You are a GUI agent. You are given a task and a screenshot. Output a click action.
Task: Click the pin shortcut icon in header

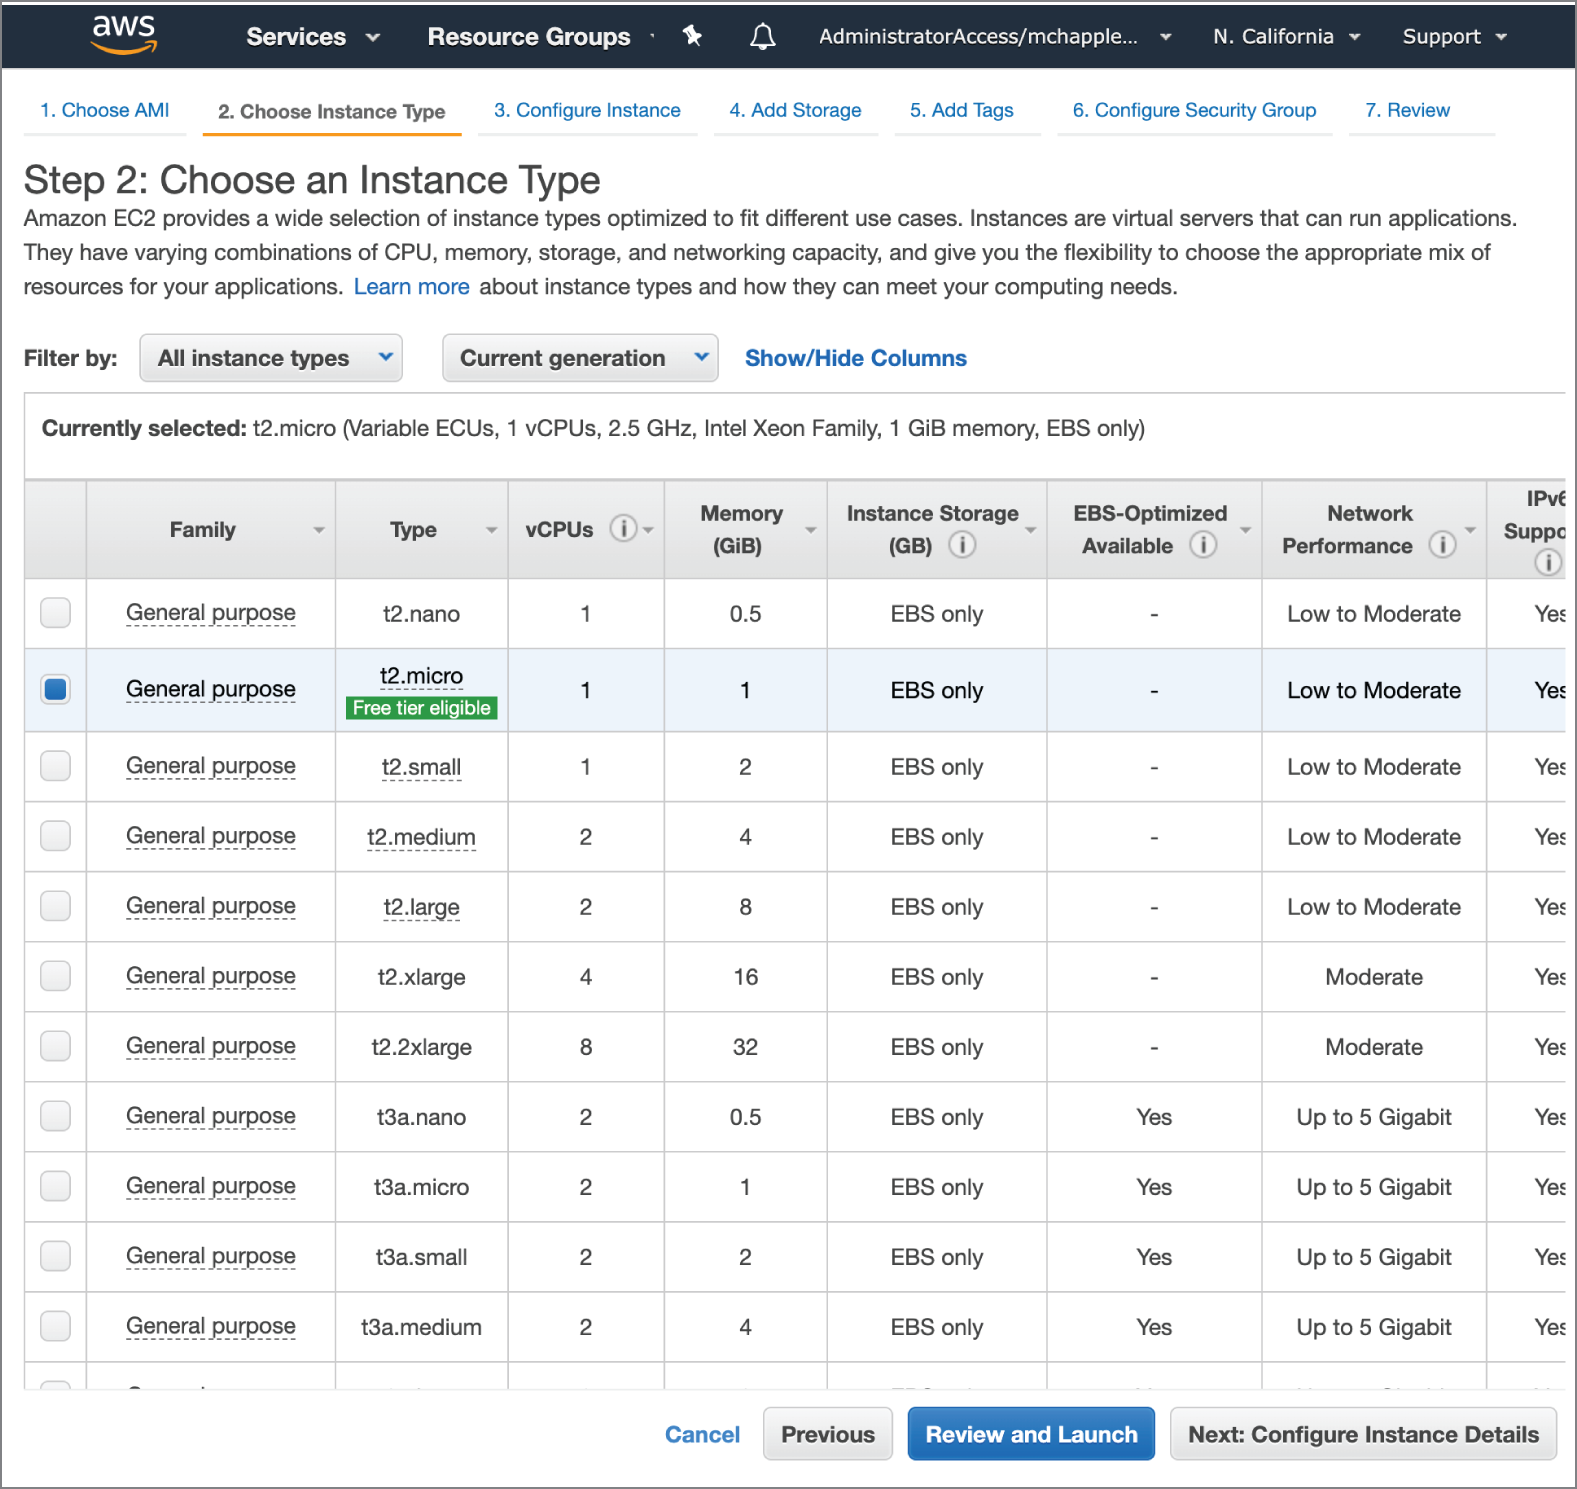(x=692, y=36)
